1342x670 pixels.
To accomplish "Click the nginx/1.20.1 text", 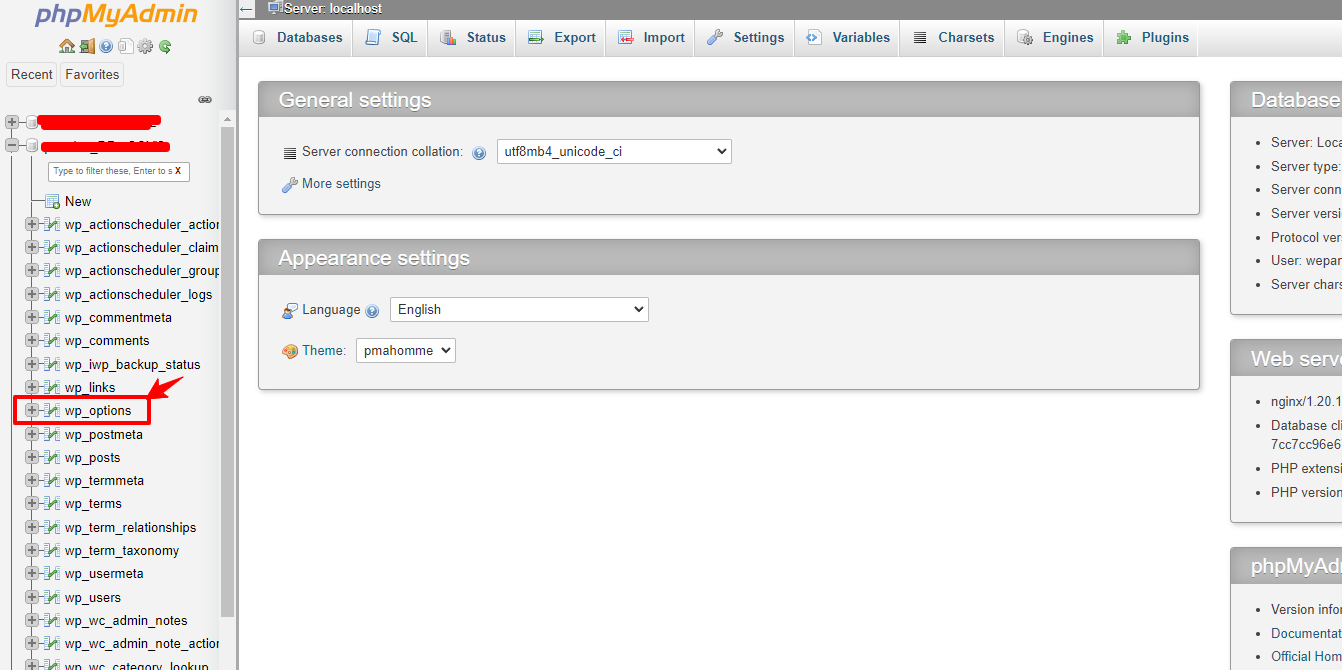I will click(1306, 401).
